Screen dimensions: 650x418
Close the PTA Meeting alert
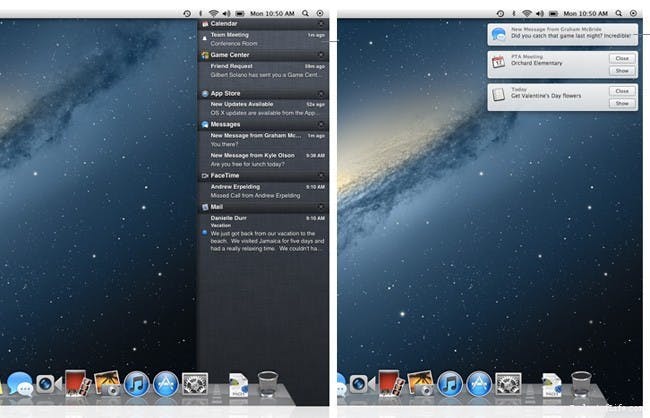[x=622, y=58]
